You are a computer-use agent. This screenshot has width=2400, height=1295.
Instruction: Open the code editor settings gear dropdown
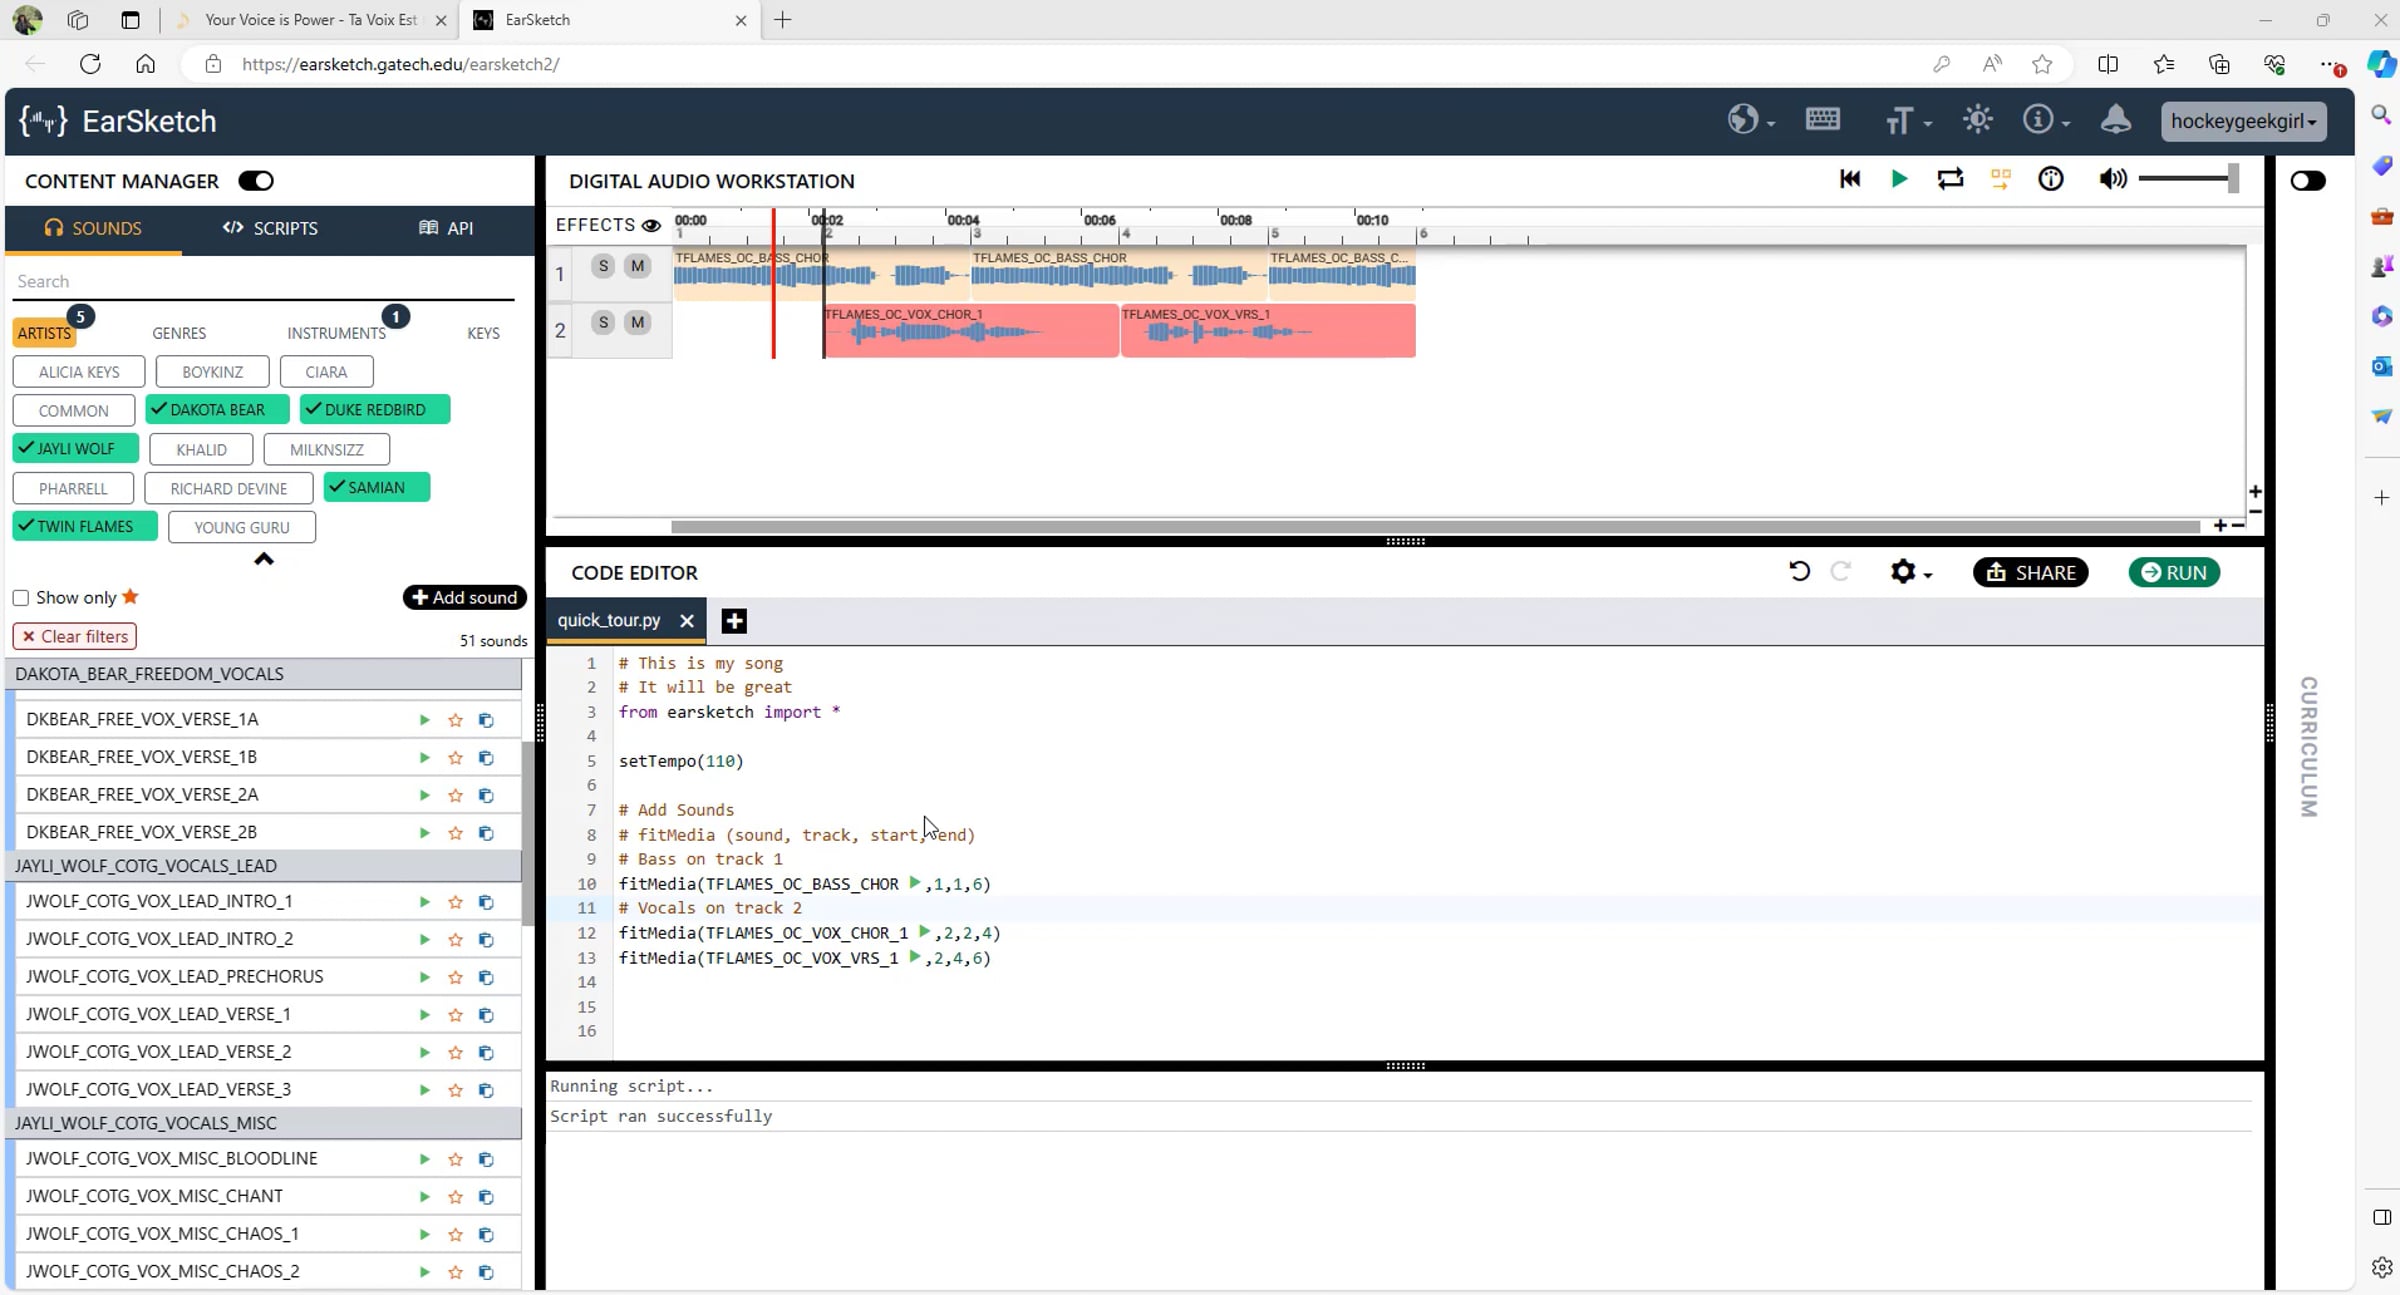[1909, 572]
